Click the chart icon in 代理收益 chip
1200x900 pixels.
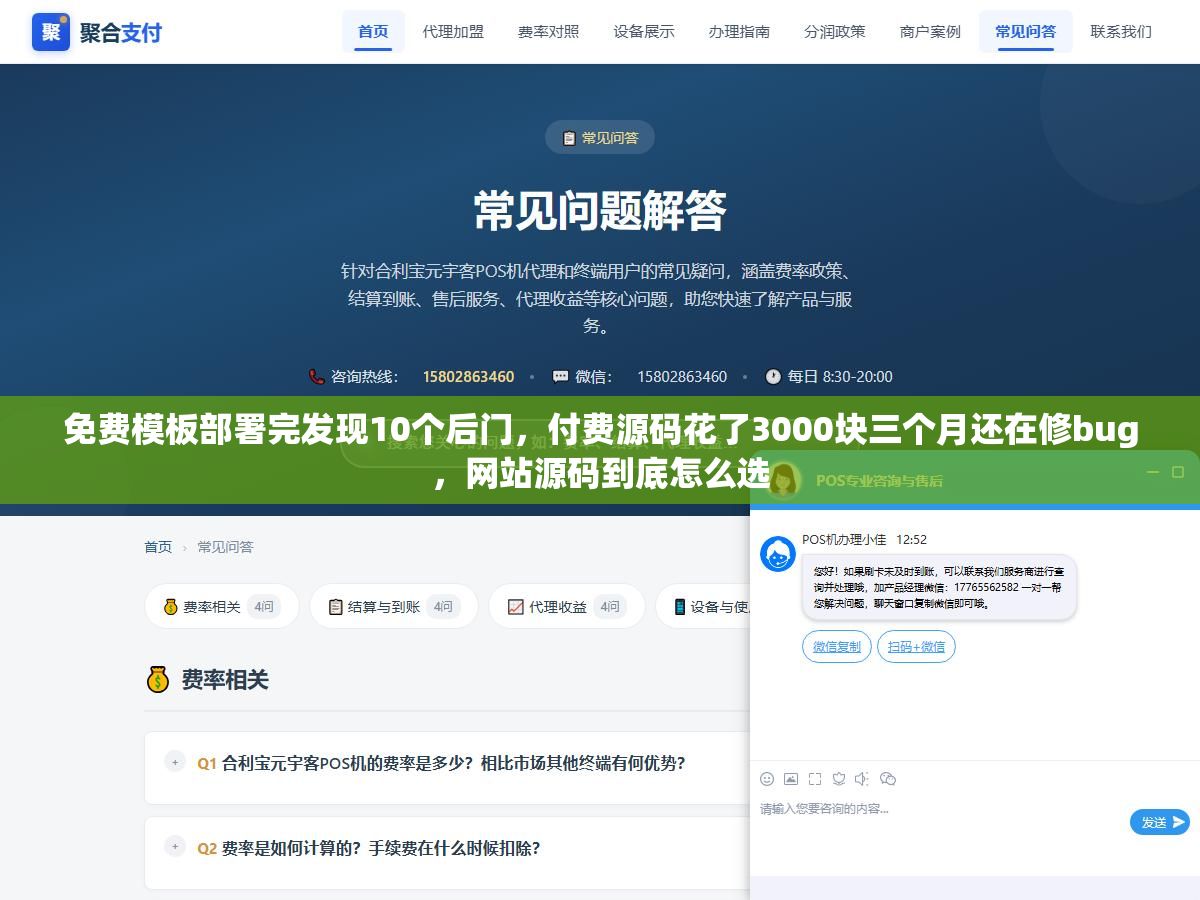(516, 606)
